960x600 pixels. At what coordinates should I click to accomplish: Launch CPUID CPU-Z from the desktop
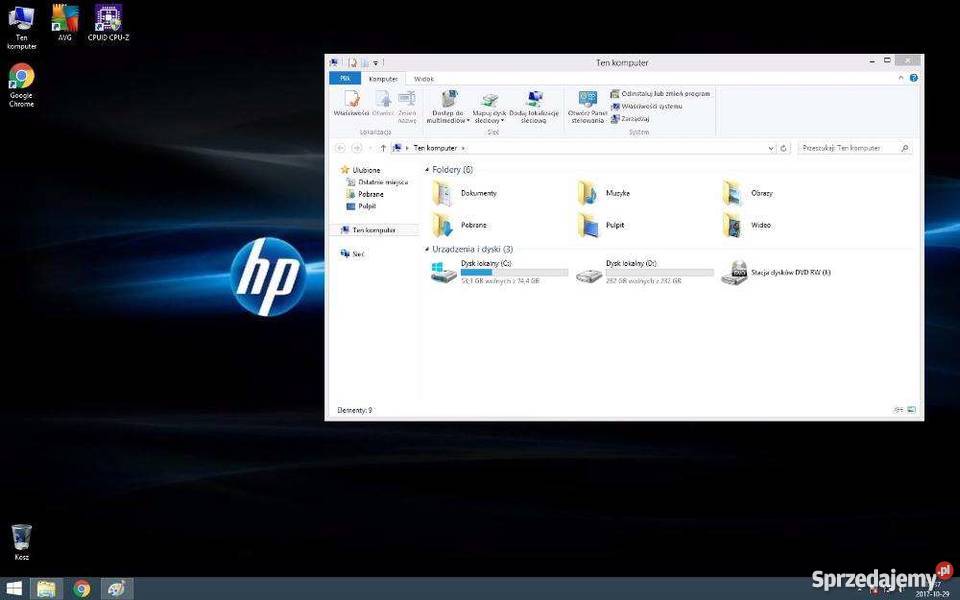(x=107, y=20)
